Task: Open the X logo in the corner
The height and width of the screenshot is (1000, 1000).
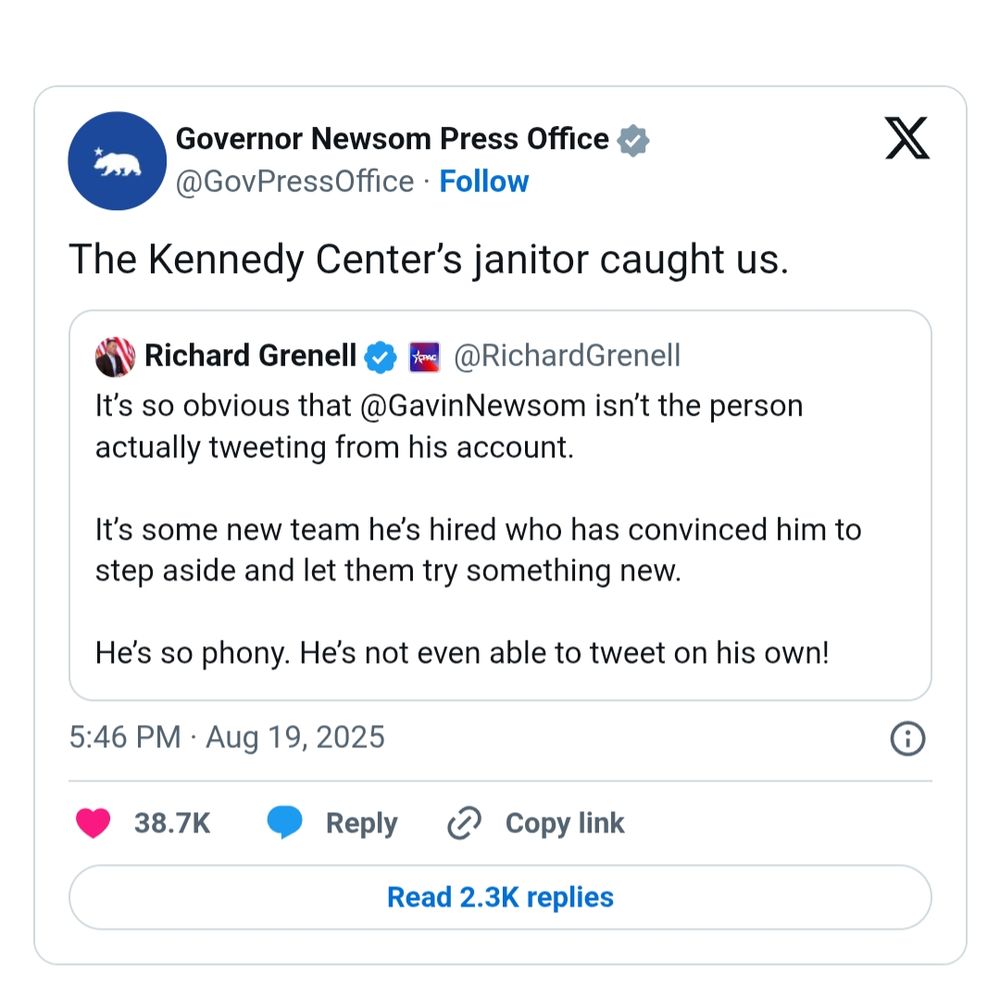Action: [x=907, y=138]
